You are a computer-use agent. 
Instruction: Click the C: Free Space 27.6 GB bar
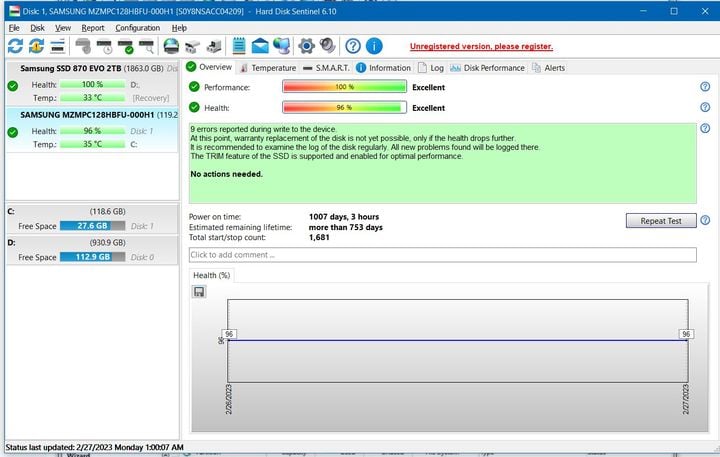point(92,226)
